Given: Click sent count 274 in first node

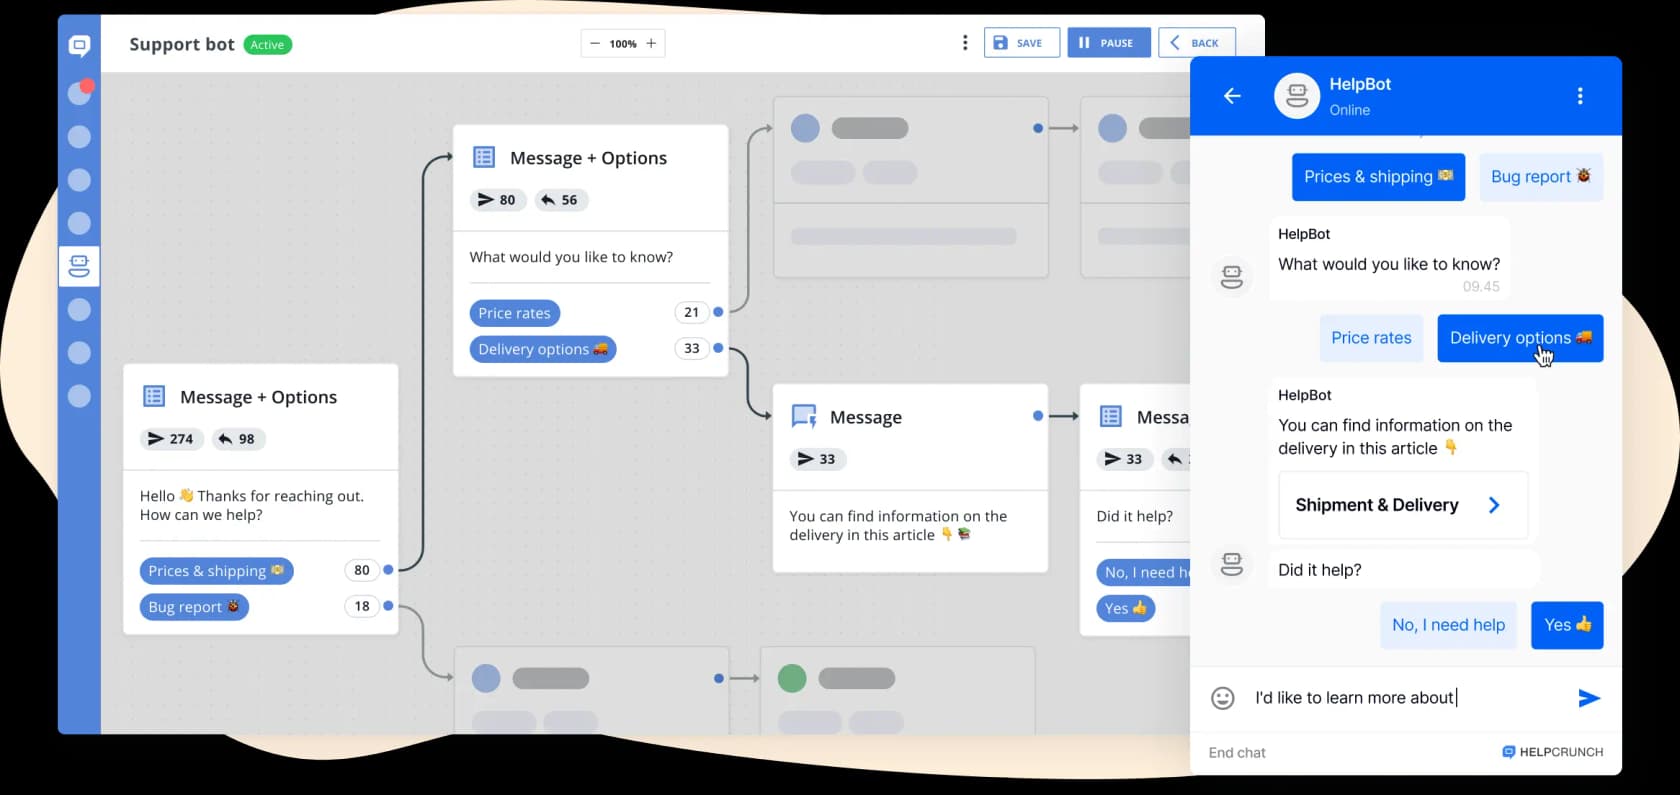Looking at the screenshot, I should click(x=172, y=439).
